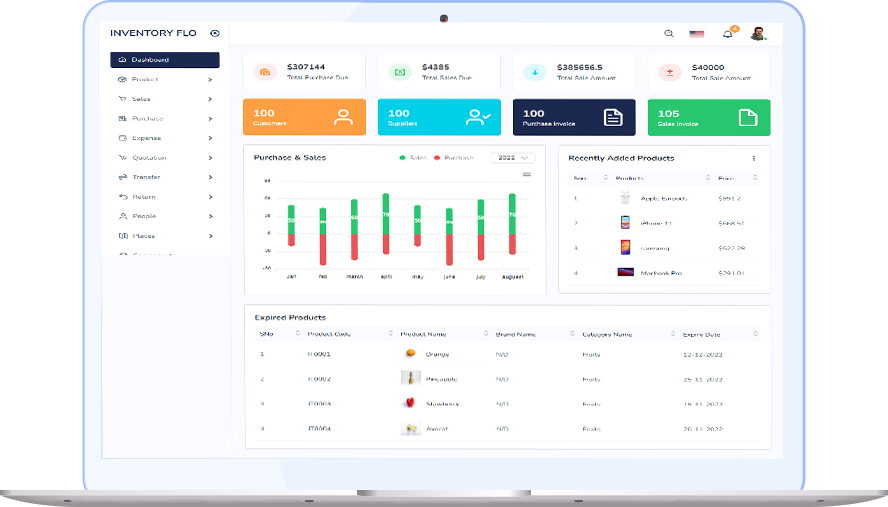The image size is (888, 507).
Task: Toggle the Purchase series in chart legend
Action: click(453, 158)
